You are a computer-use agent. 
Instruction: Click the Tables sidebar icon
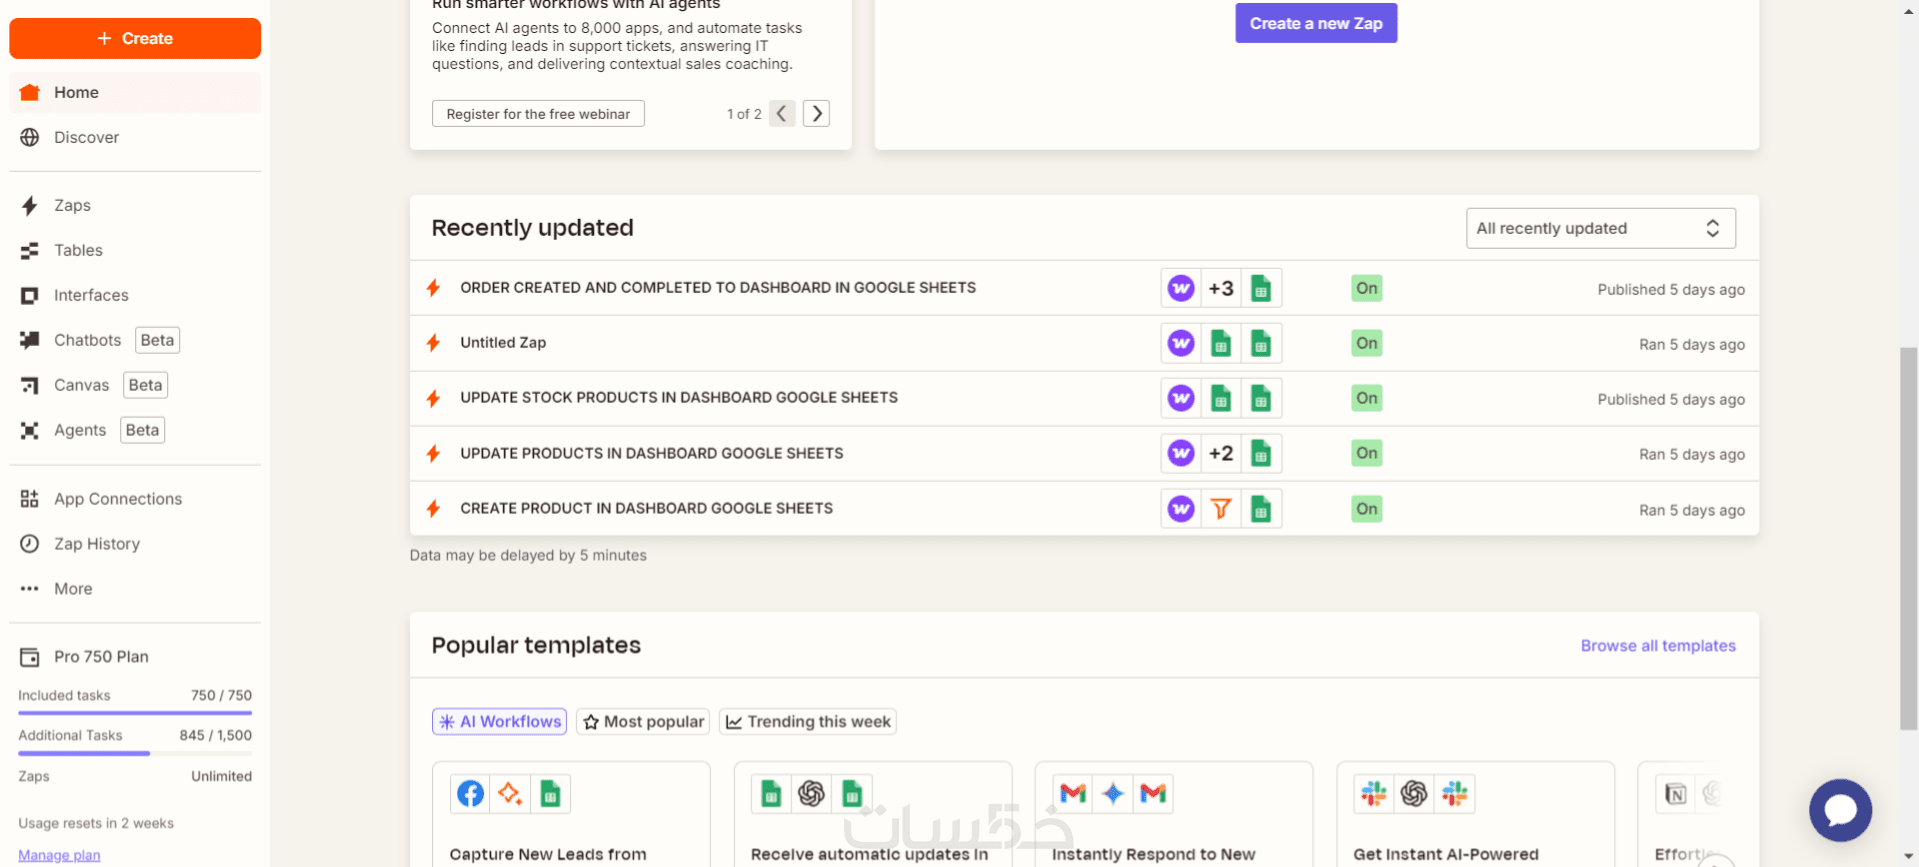pyautogui.click(x=30, y=250)
